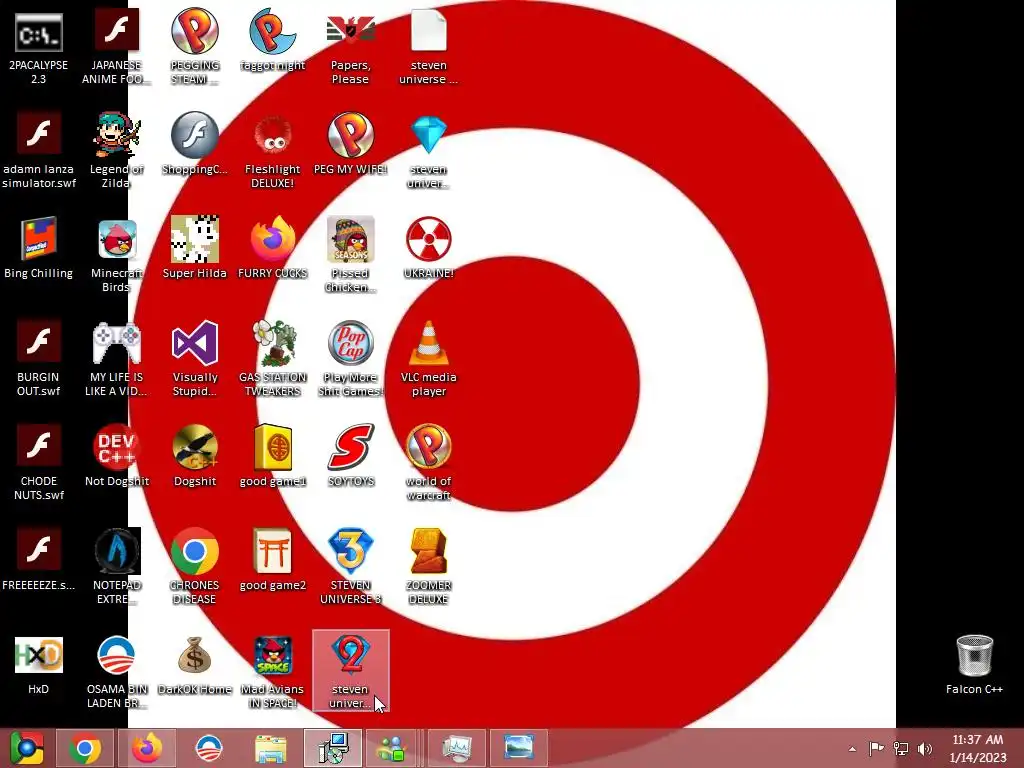The height and width of the screenshot is (768, 1024).
Task: Select the Papers, Please desktop icon
Action: [351, 46]
